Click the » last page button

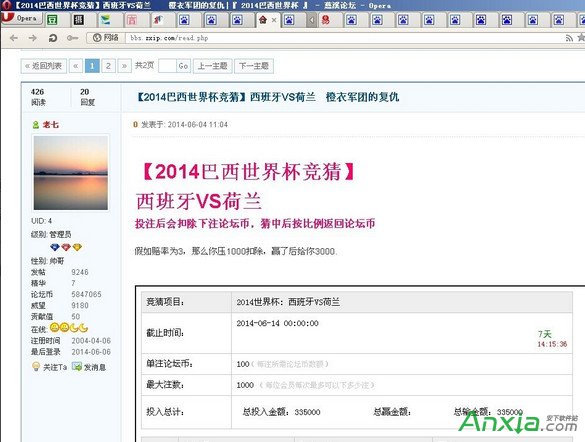pos(124,66)
